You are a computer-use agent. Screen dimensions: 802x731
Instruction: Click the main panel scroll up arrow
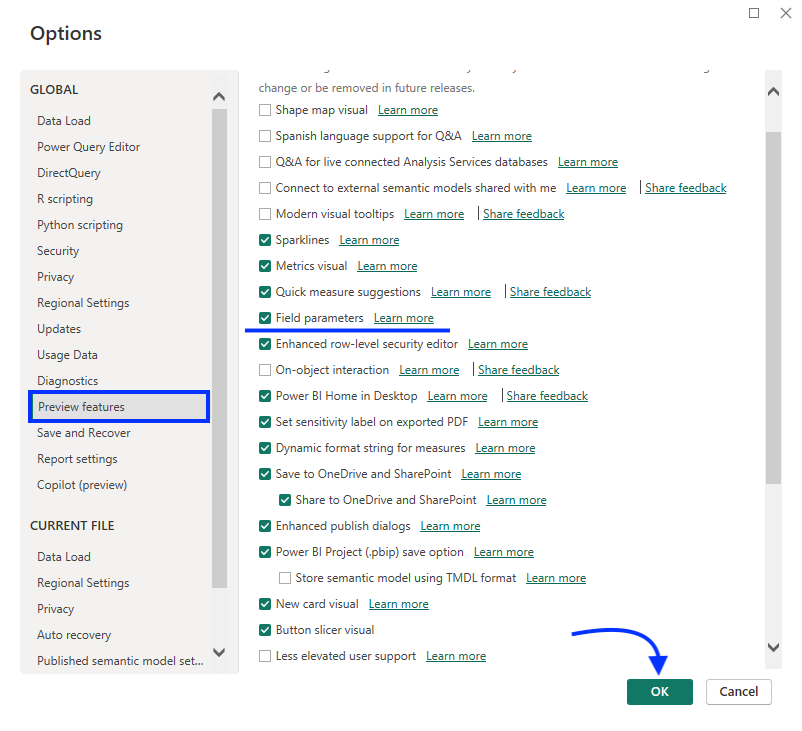click(x=773, y=92)
